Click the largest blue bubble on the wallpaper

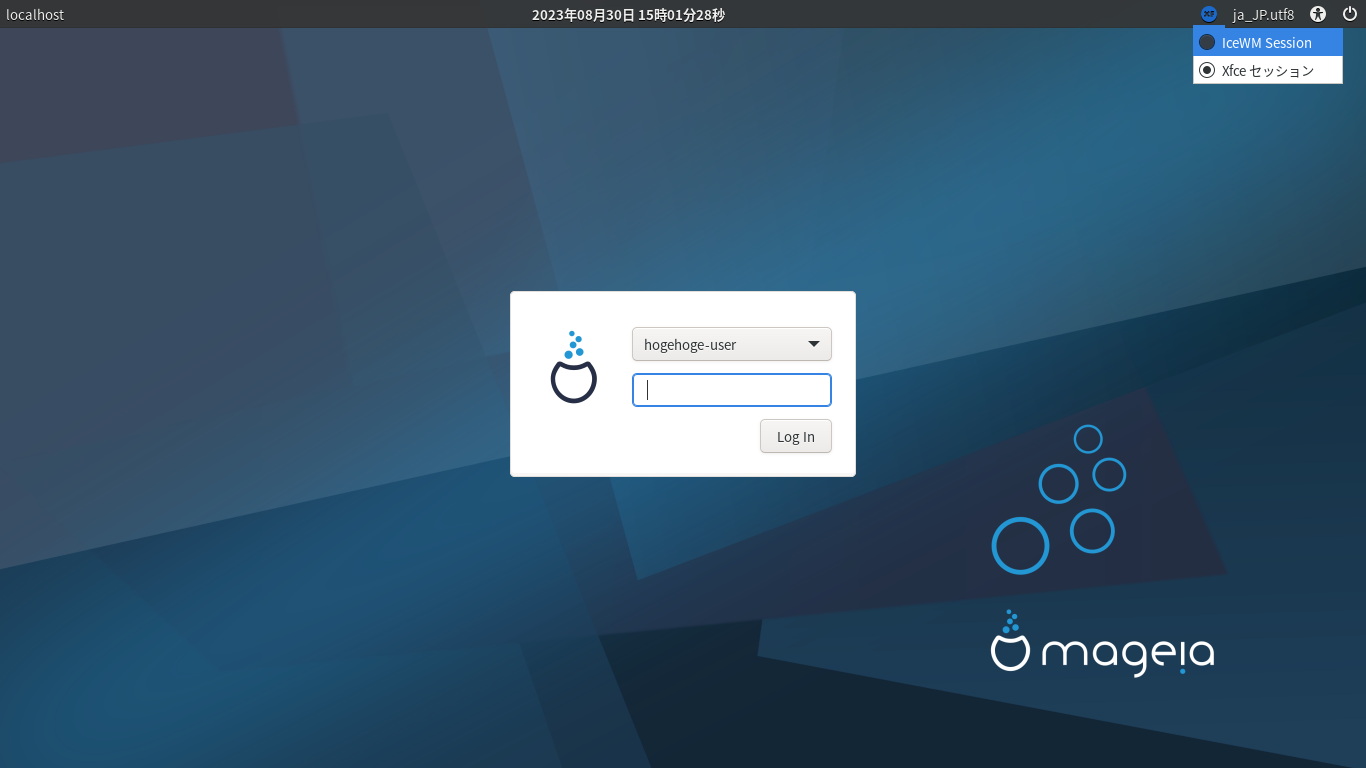tap(1020, 545)
